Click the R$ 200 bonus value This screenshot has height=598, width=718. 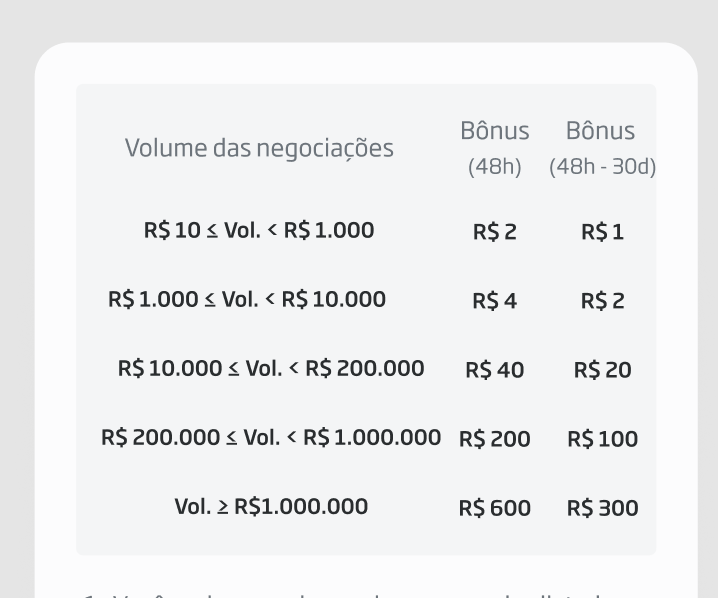495,439
